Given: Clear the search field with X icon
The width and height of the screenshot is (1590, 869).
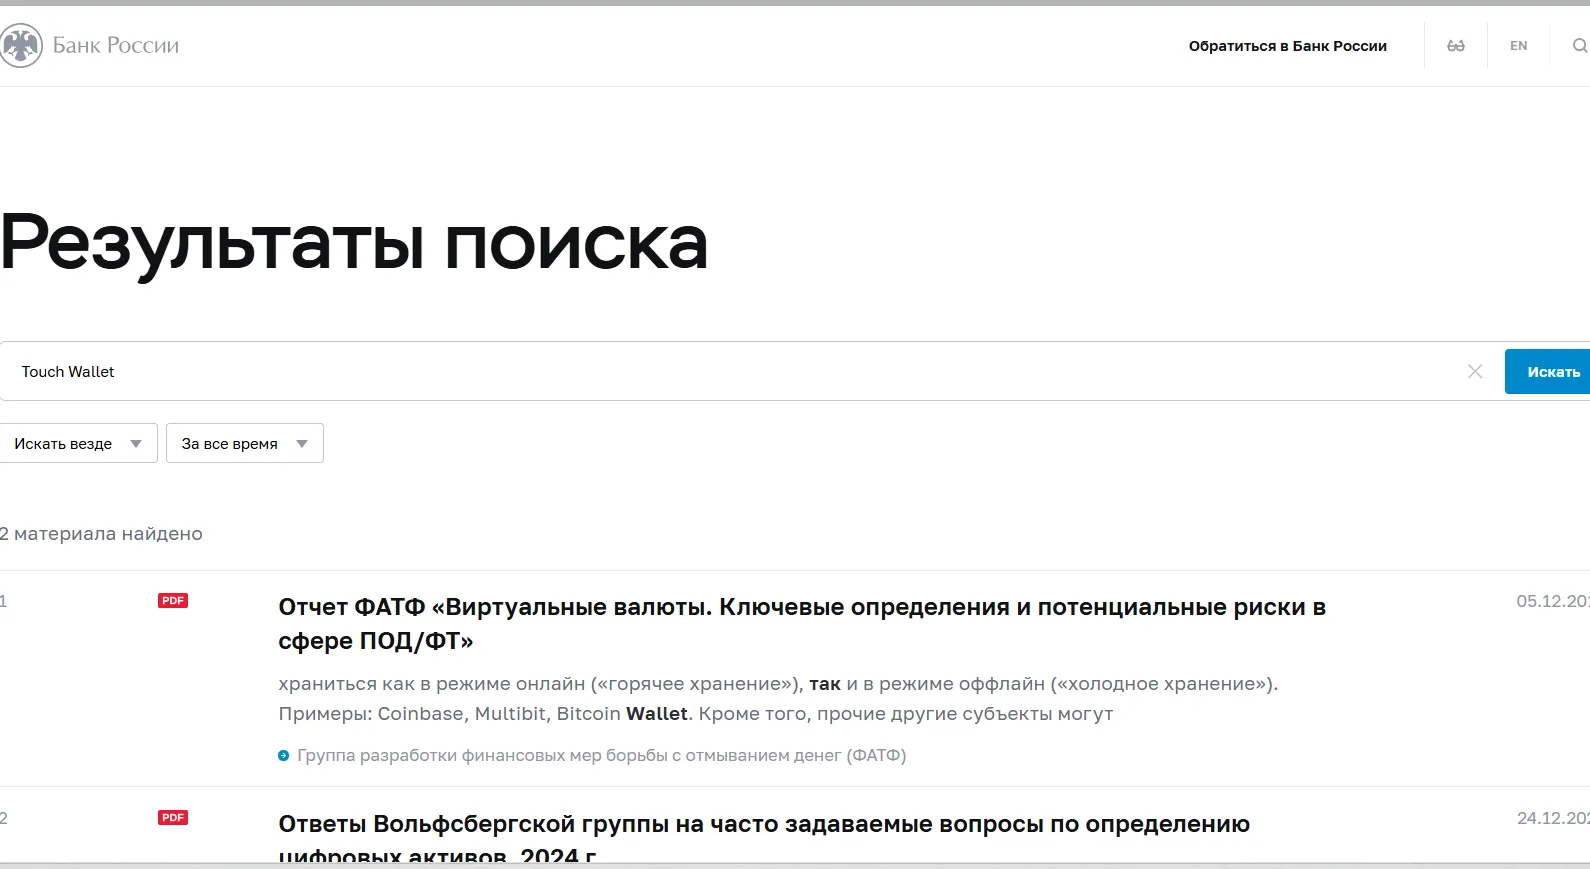Looking at the screenshot, I should pyautogui.click(x=1475, y=372).
